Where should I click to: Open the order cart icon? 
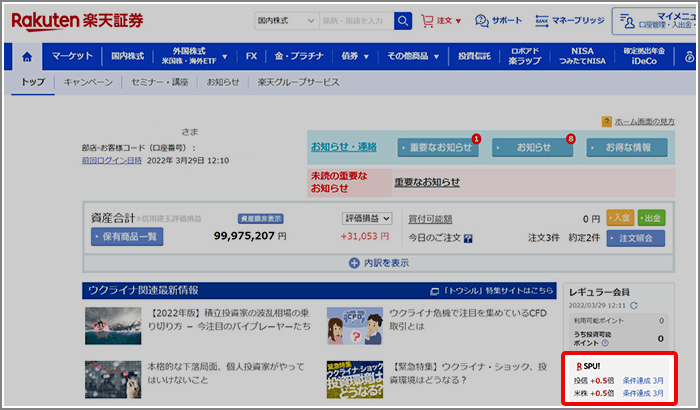click(x=427, y=21)
